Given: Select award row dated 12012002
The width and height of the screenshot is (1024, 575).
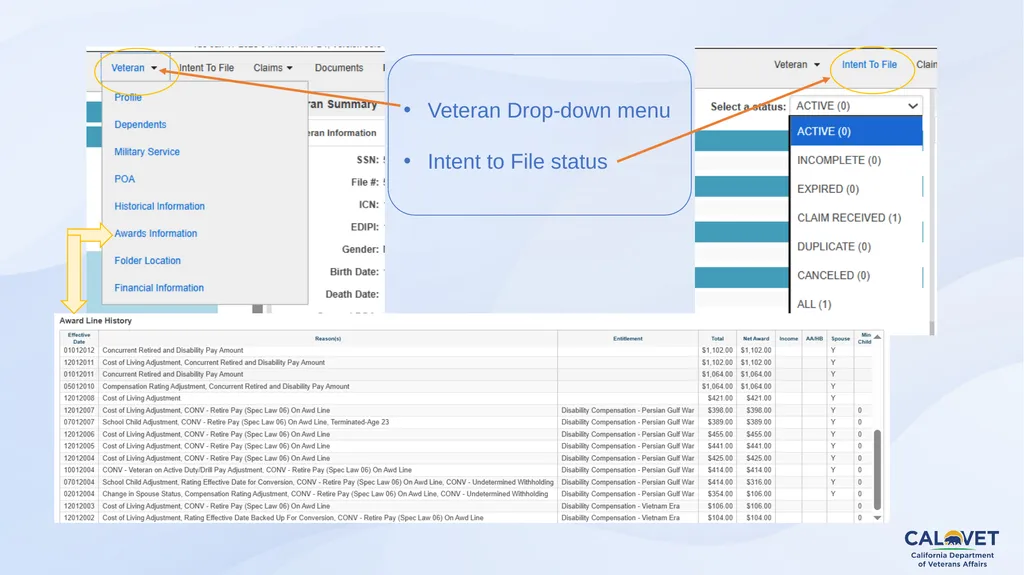Looking at the screenshot, I should pyautogui.click(x=466, y=518).
